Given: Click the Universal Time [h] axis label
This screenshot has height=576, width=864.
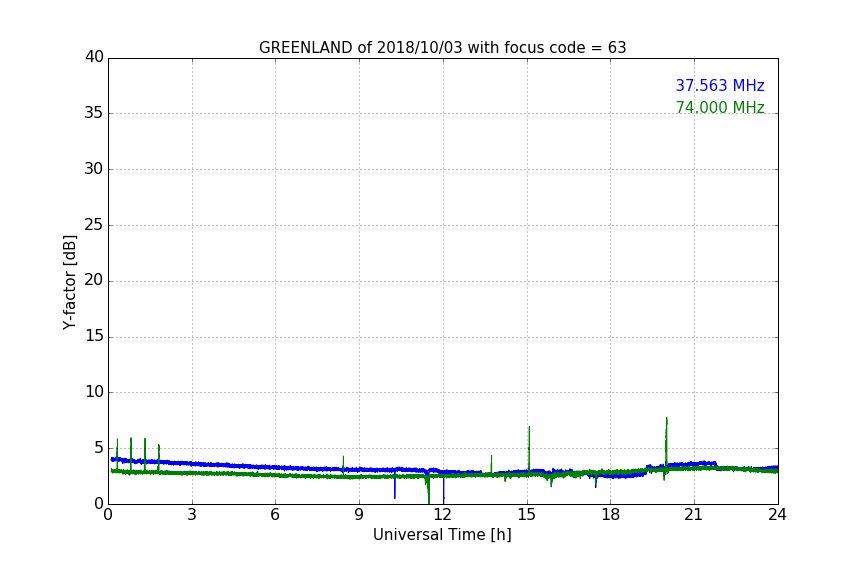Looking at the screenshot, I should click(442, 535).
